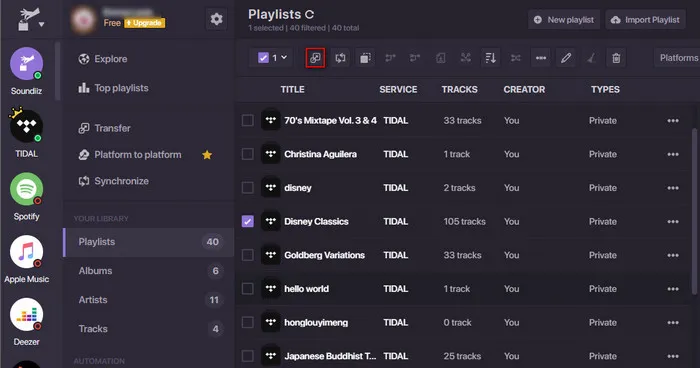Open Platform to platform in the sidebar
The height and width of the screenshot is (368, 700).
tap(130, 155)
